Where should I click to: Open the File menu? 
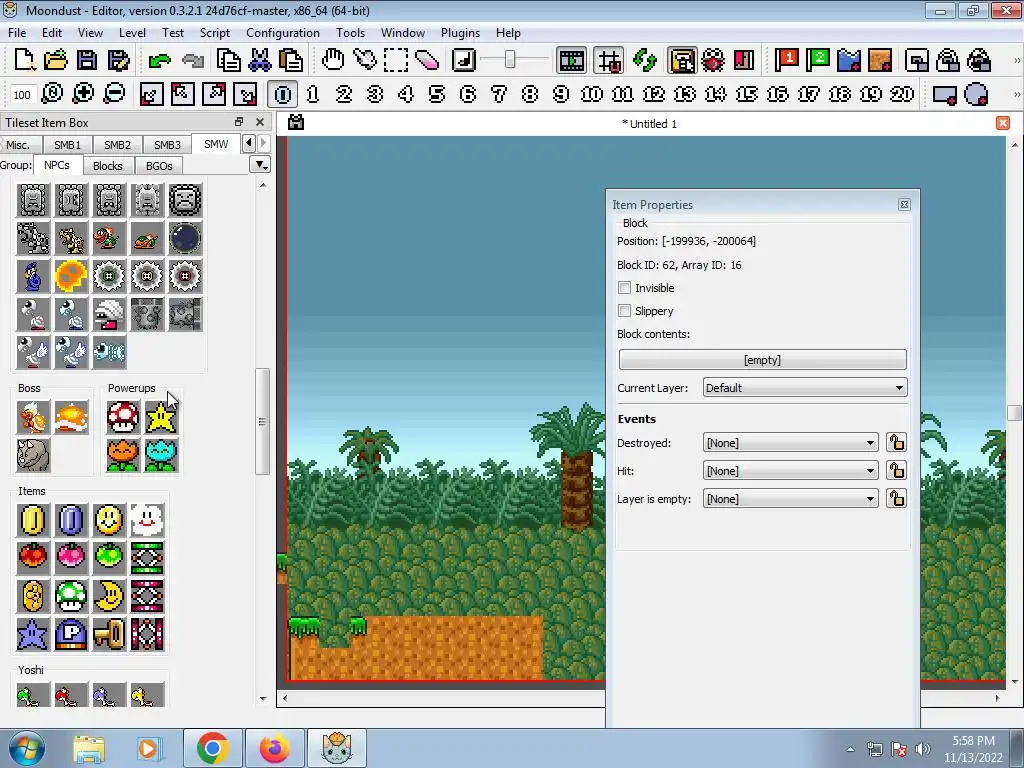[17, 33]
